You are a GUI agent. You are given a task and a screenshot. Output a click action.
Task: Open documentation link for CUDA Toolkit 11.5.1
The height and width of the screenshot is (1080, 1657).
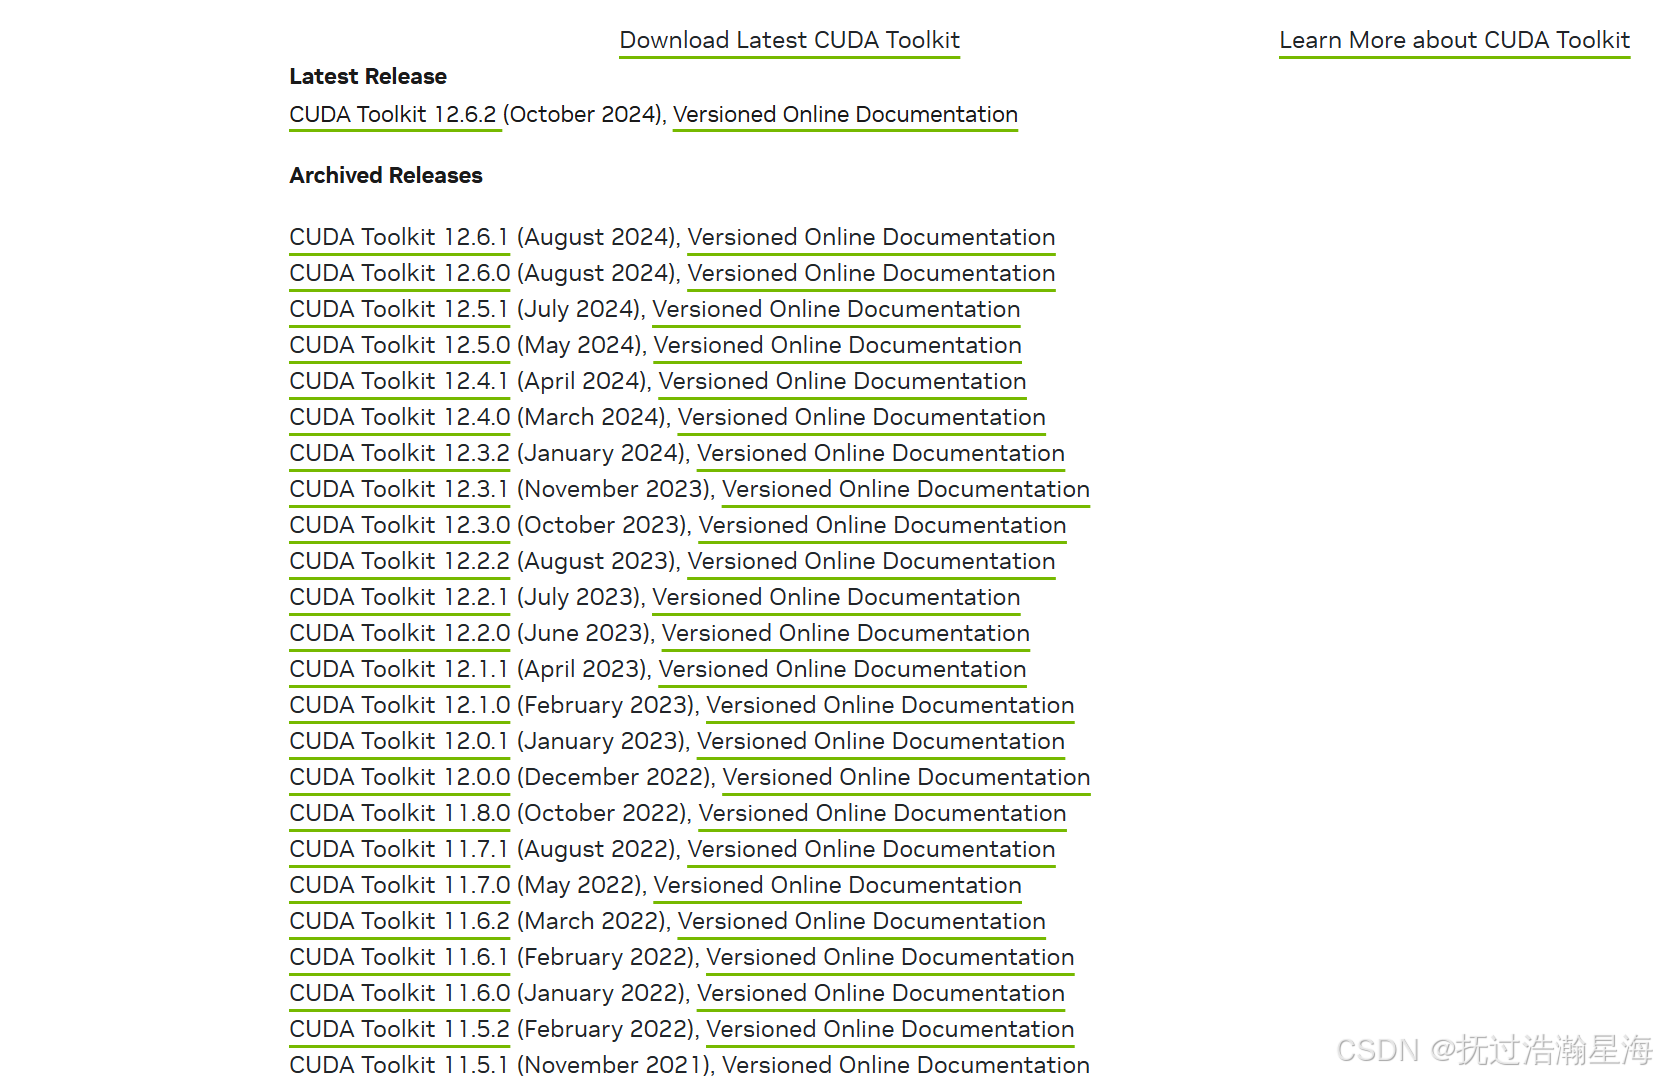[x=905, y=1065]
